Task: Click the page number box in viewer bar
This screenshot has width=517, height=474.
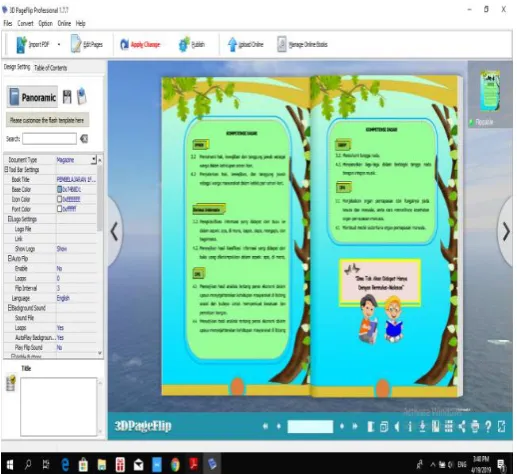Action: (310, 426)
